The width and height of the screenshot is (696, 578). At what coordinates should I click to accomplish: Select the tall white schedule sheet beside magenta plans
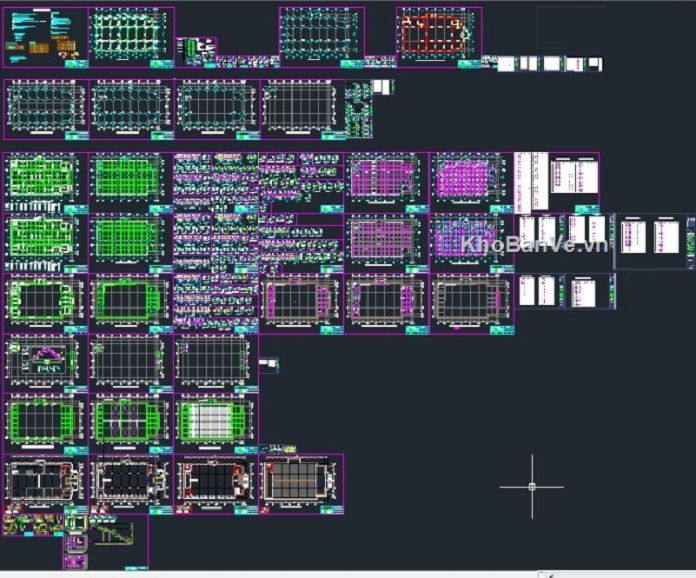(x=531, y=180)
